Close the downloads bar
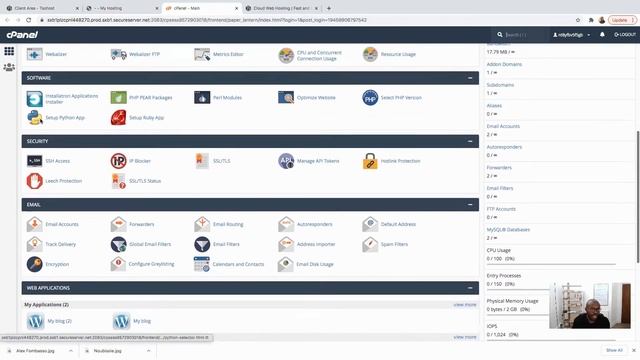 633,350
